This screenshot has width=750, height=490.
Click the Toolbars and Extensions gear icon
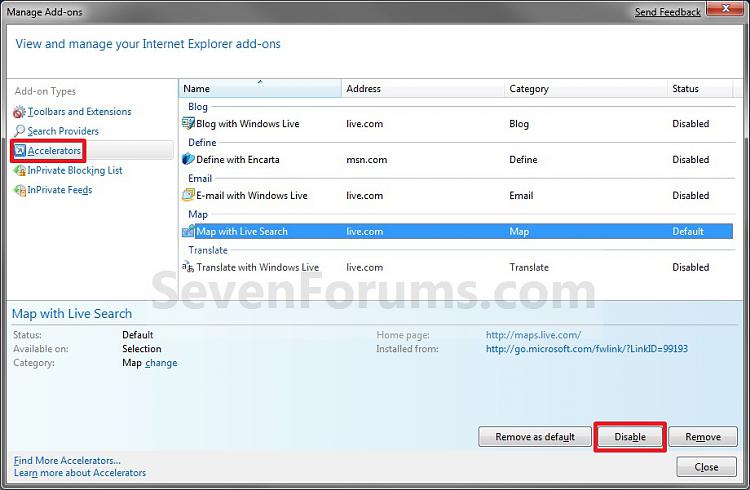click(x=19, y=112)
